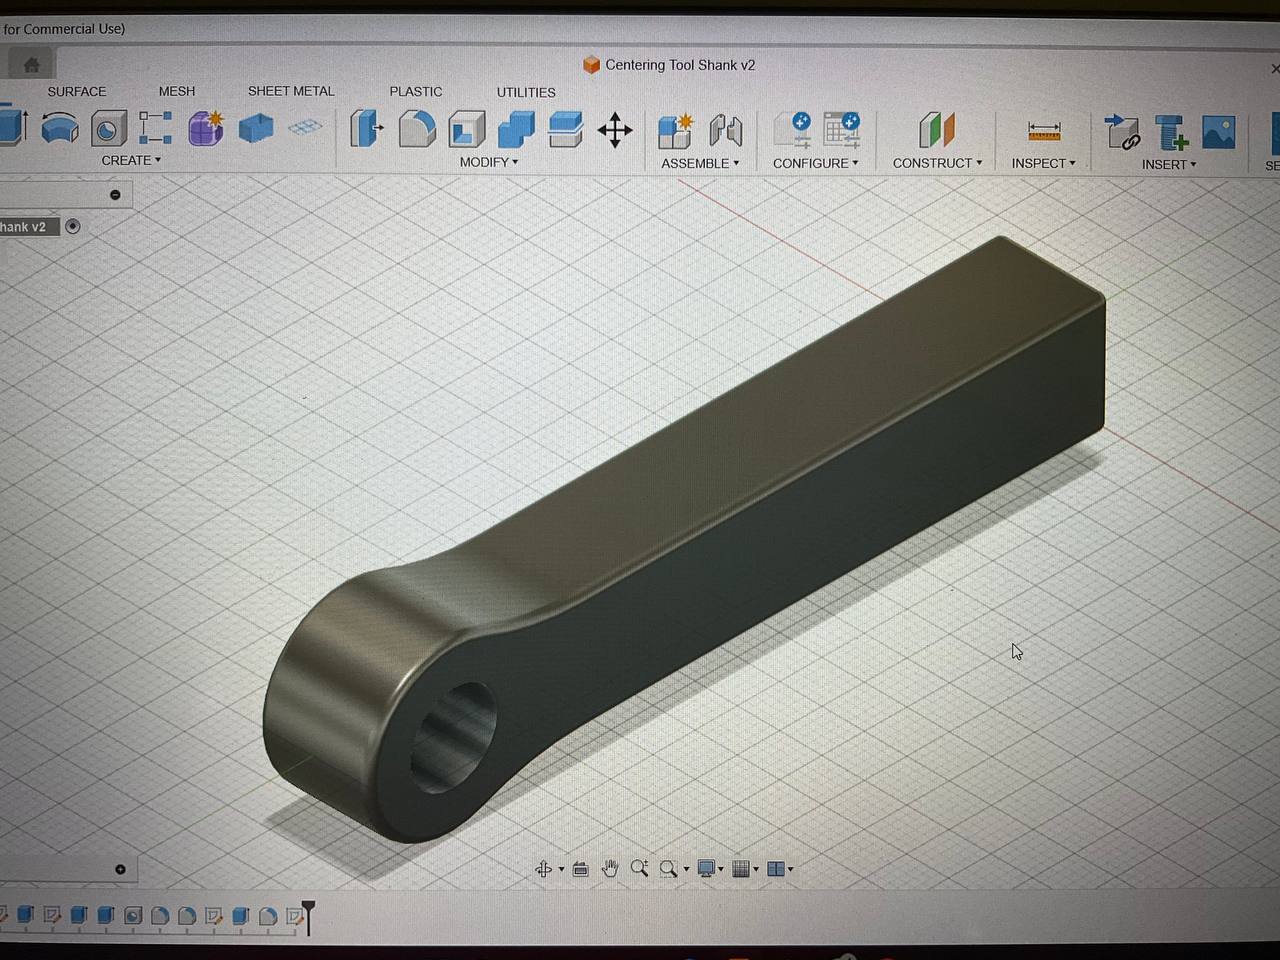The image size is (1280, 960).
Task: Click the Combine bodies tool
Action: pyautogui.click(x=516, y=129)
